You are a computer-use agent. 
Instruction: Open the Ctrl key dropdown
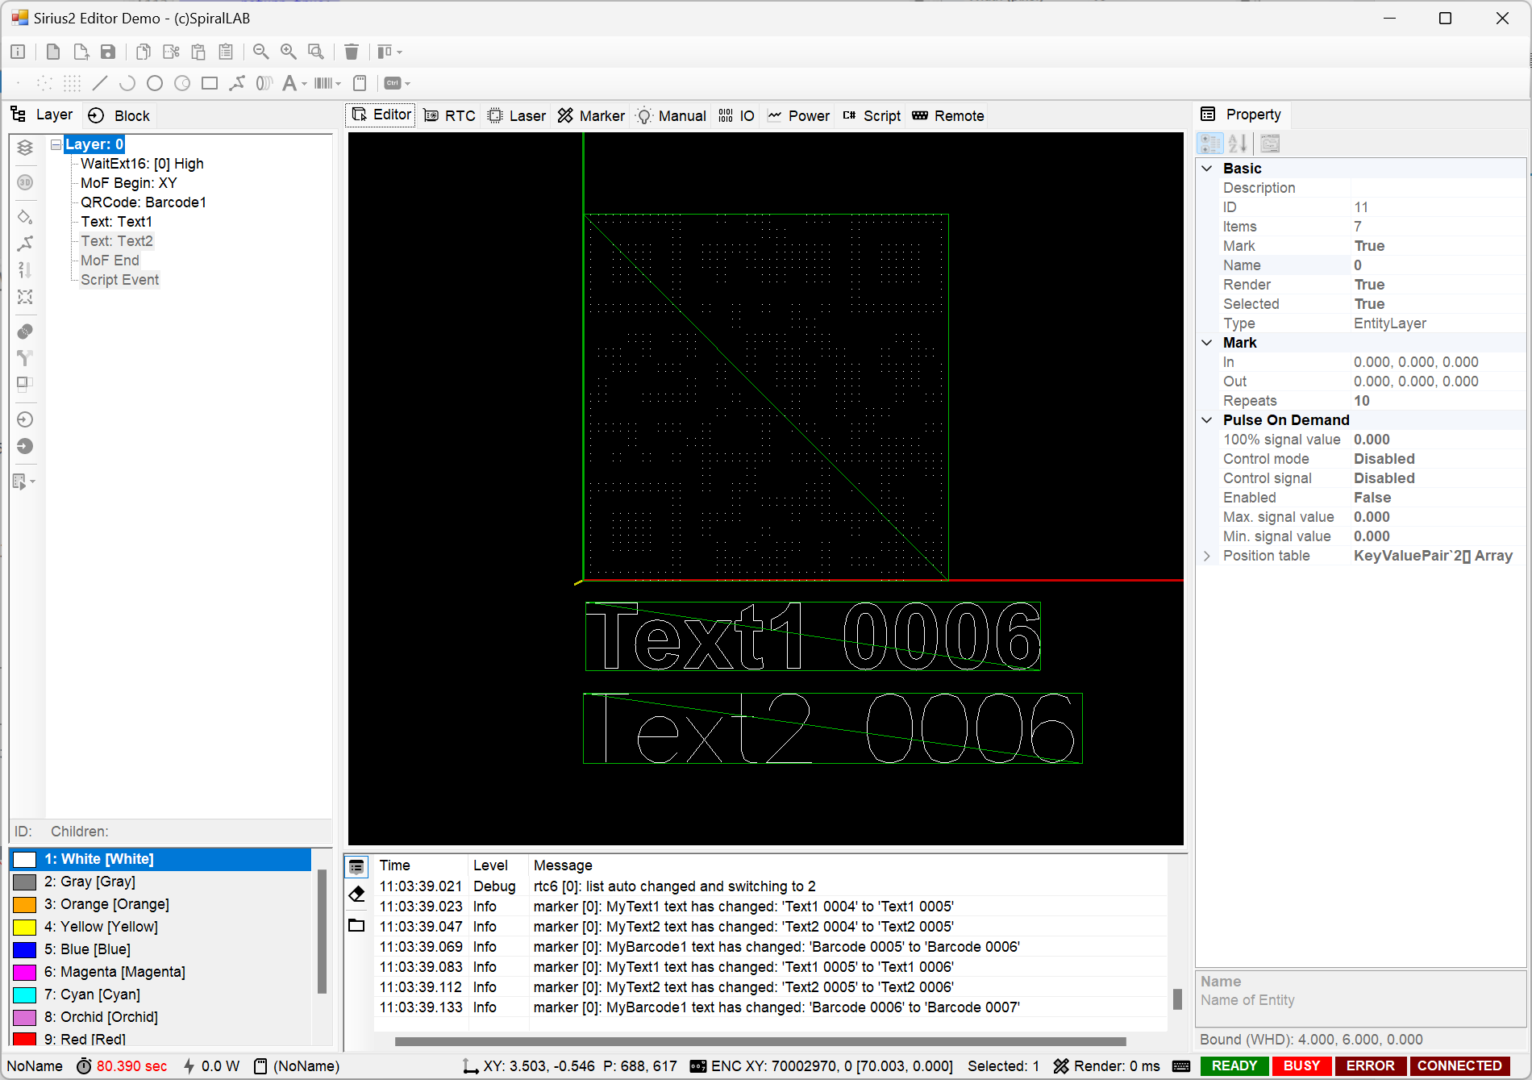(407, 84)
